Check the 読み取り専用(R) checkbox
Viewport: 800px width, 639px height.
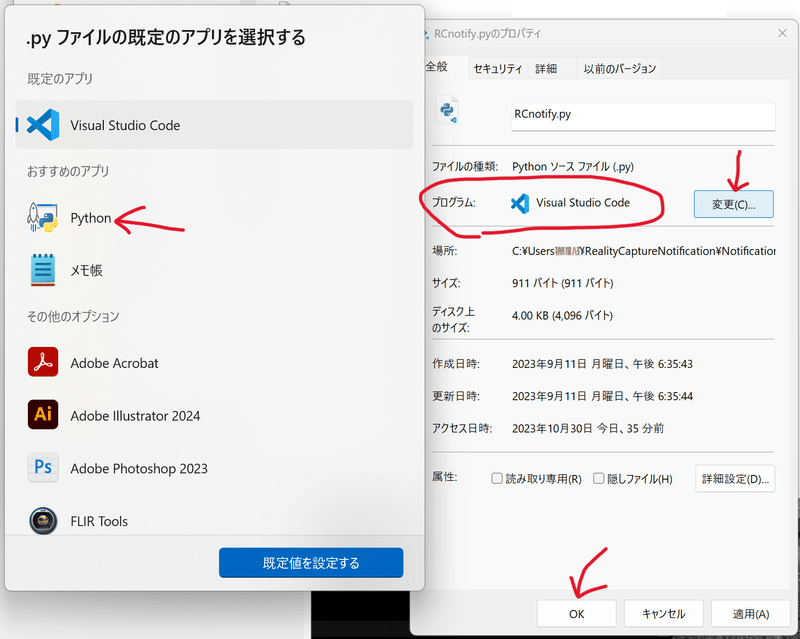[x=496, y=478]
